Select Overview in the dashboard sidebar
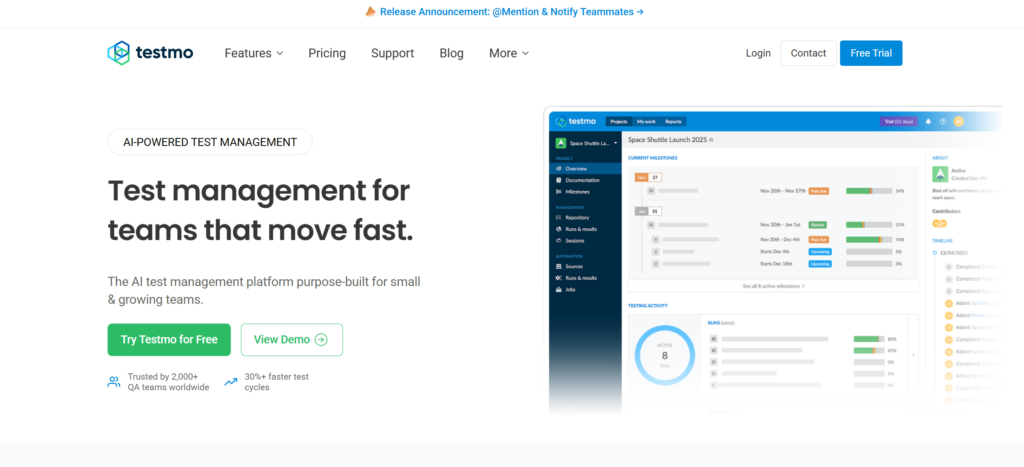Viewport: 1024px width, 467px height. coord(585,169)
